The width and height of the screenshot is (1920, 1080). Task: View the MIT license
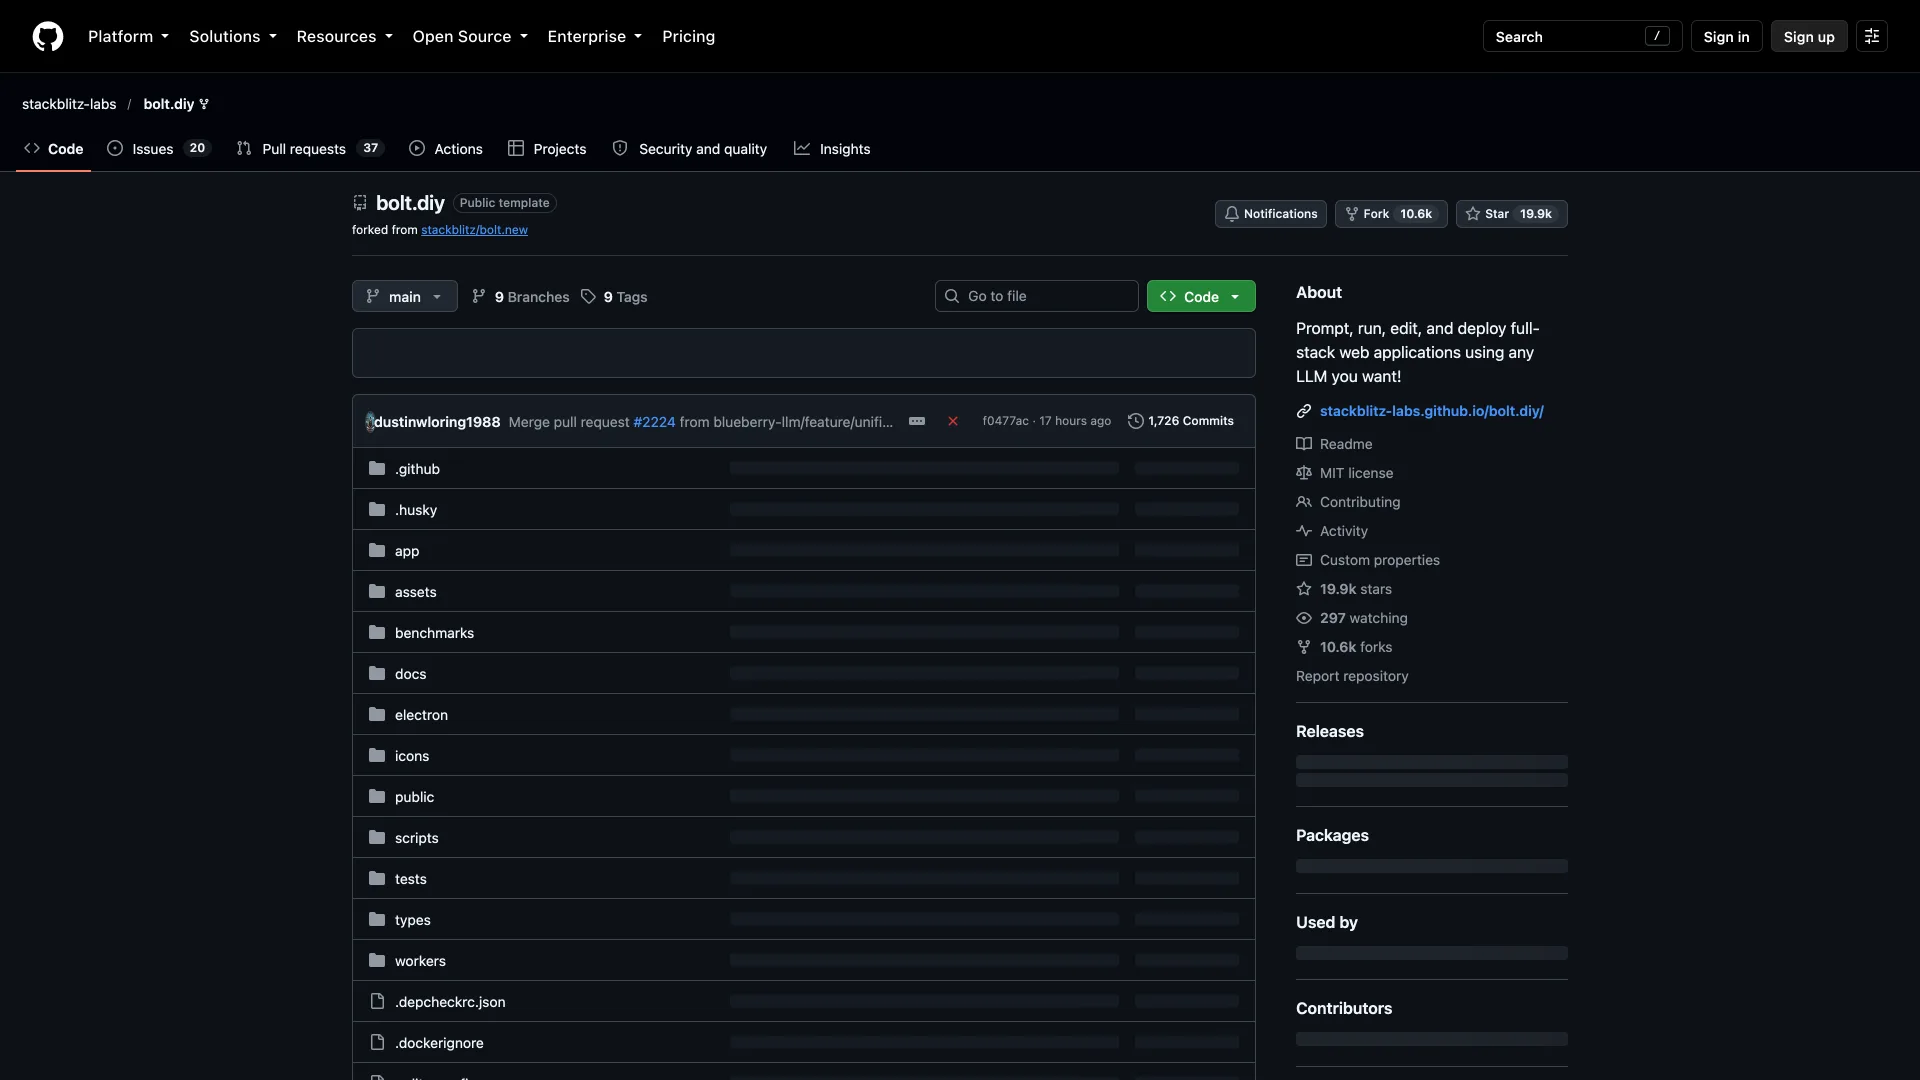coord(1344,473)
